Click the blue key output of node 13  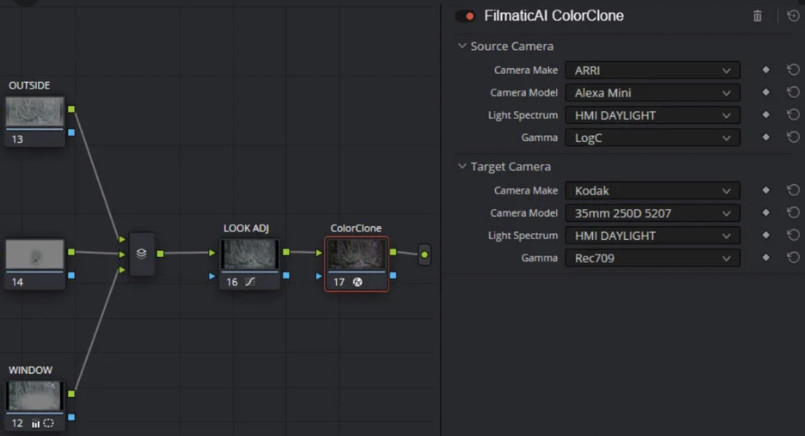click(71, 132)
